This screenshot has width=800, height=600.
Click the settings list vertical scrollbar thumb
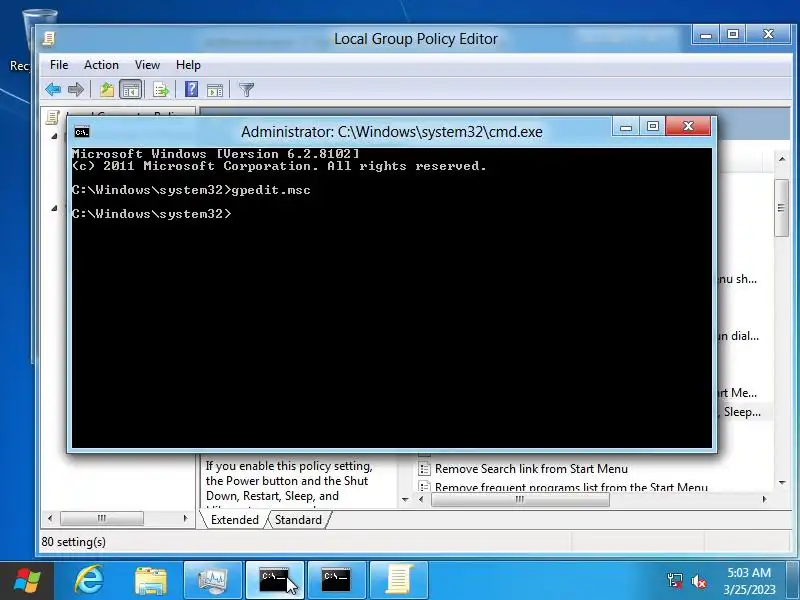(x=781, y=208)
